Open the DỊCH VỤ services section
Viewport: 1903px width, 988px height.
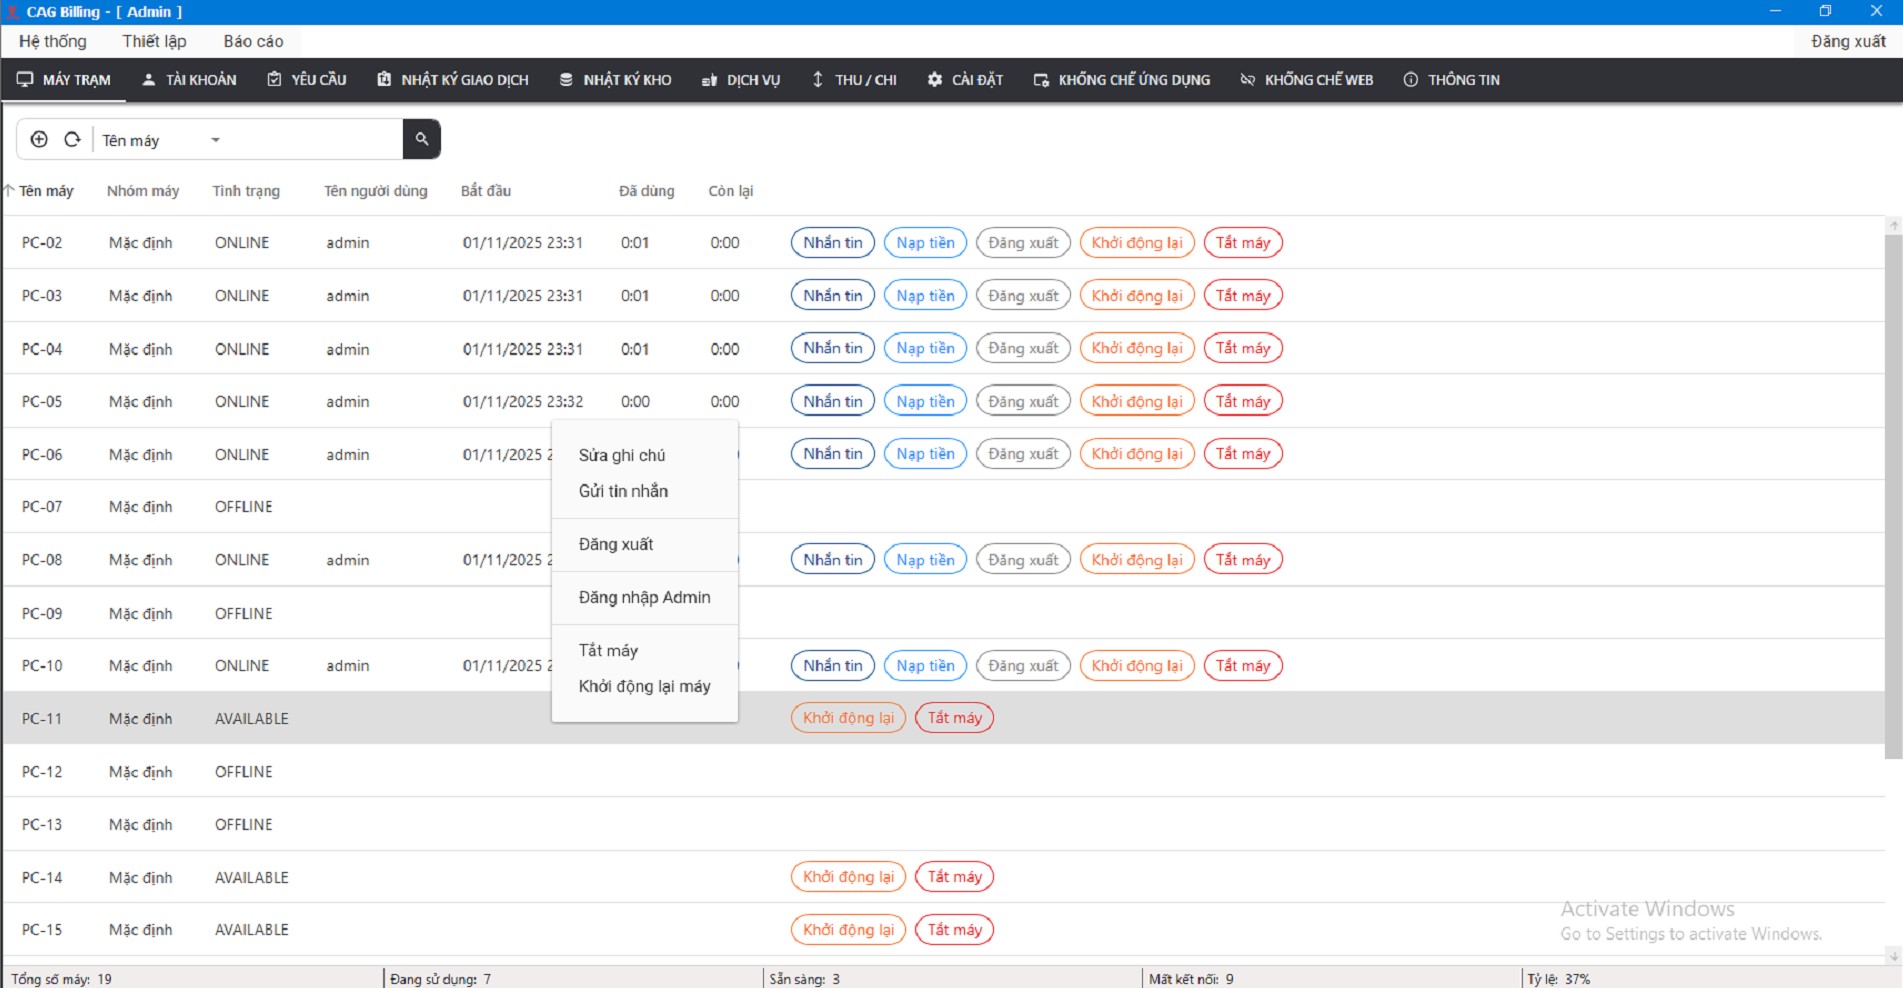point(740,80)
